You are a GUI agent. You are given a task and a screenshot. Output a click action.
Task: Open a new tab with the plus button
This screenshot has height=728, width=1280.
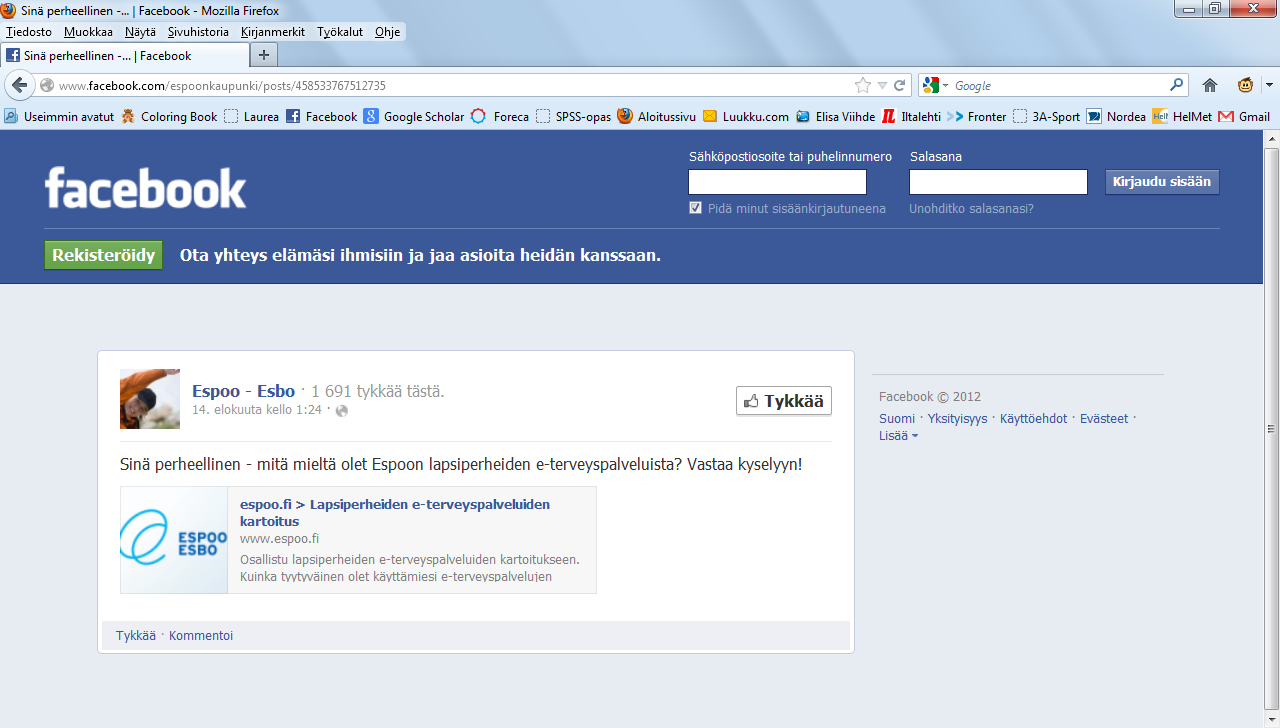[x=264, y=56]
